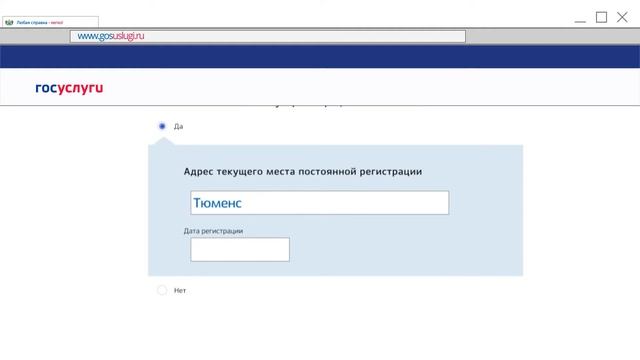The width and height of the screenshot is (640, 360).
Task: Close the browser window
Action: 622,17
